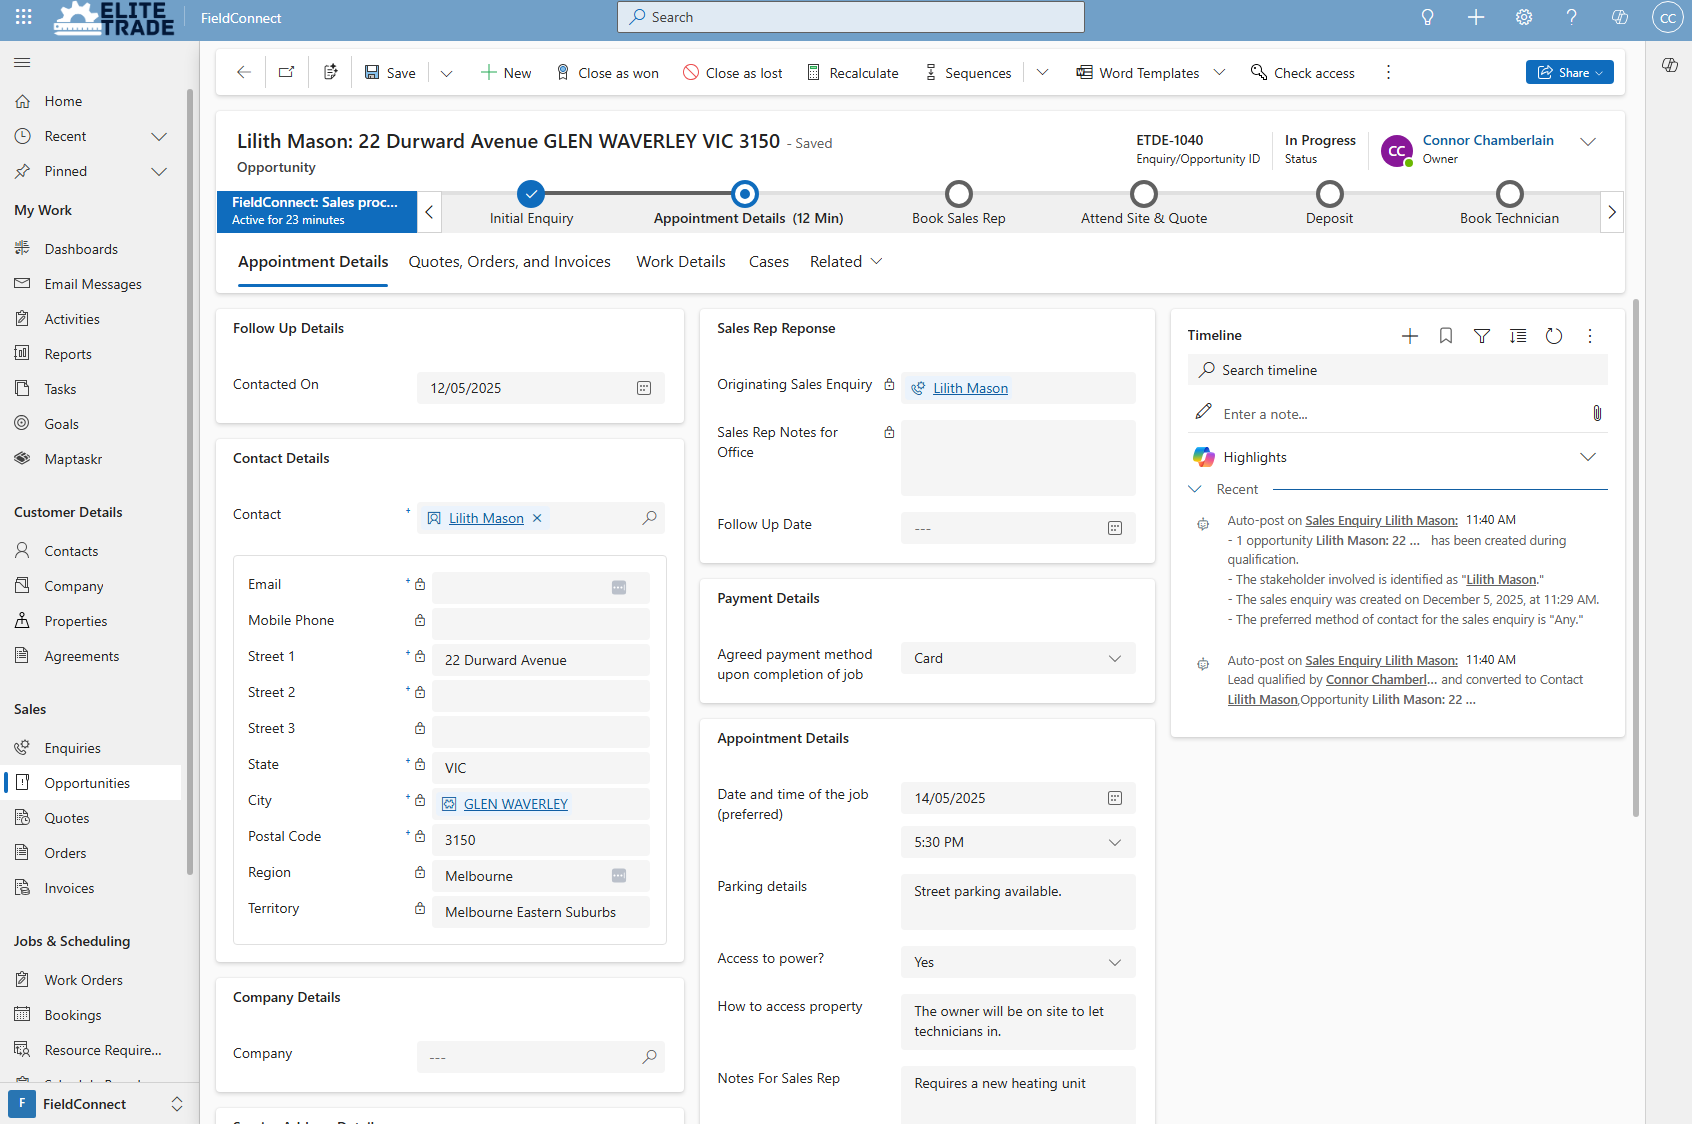Click the Search box at top
This screenshot has height=1124, width=1692.
(x=851, y=17)
